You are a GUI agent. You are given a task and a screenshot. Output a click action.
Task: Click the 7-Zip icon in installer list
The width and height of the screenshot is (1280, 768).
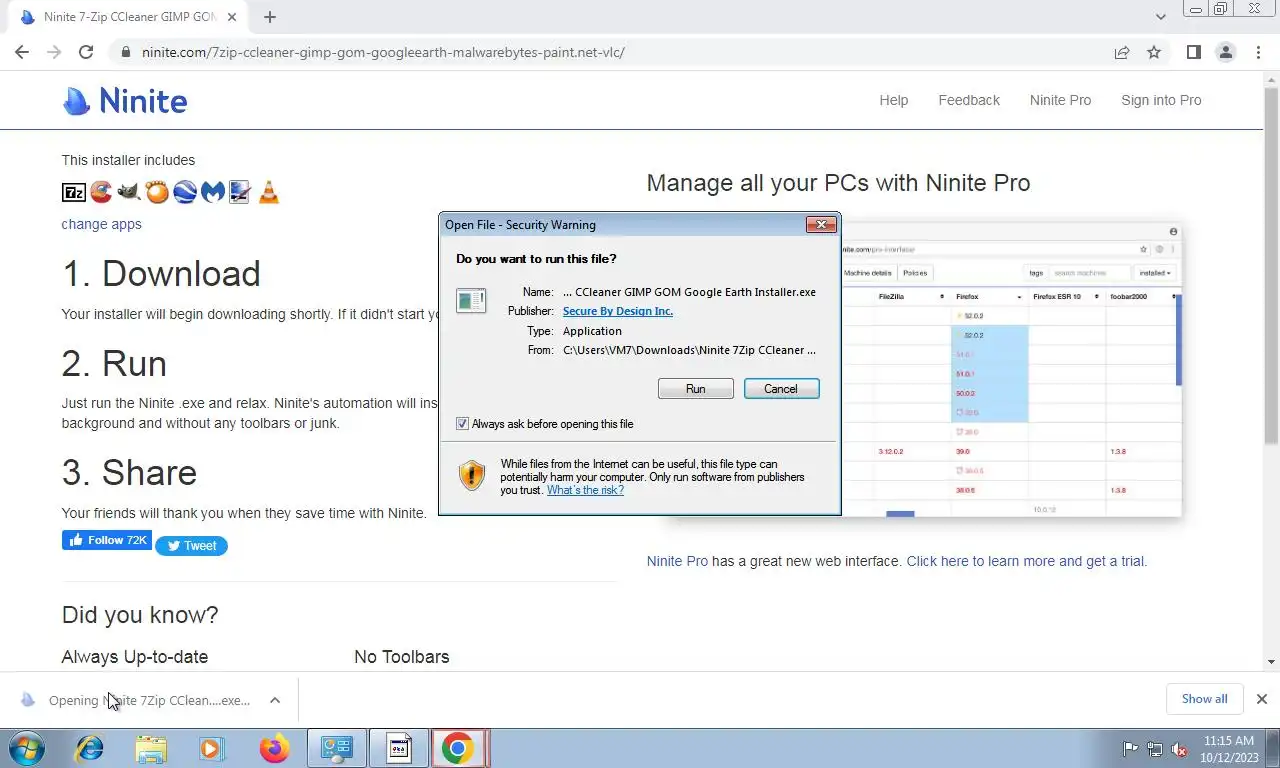coord(74,192)
